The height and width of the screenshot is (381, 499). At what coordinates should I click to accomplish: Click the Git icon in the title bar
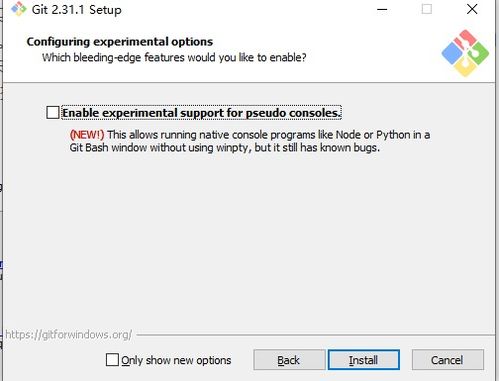click(x=18, y=9)
